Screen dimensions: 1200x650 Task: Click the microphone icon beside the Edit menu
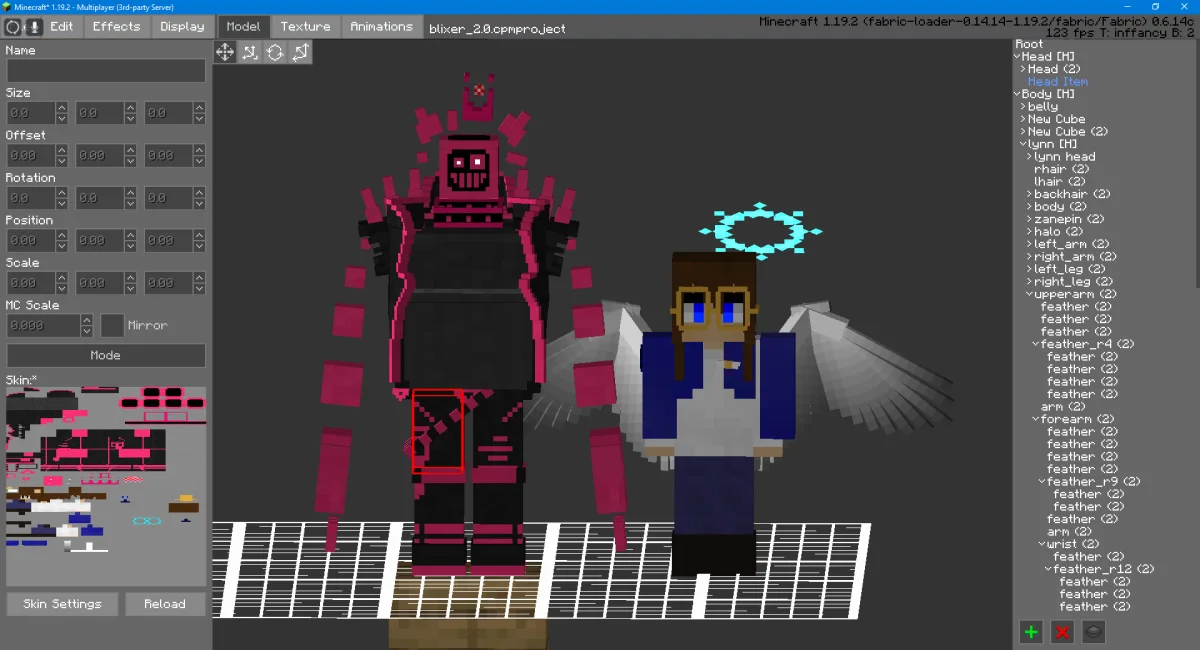click(34, 27)
